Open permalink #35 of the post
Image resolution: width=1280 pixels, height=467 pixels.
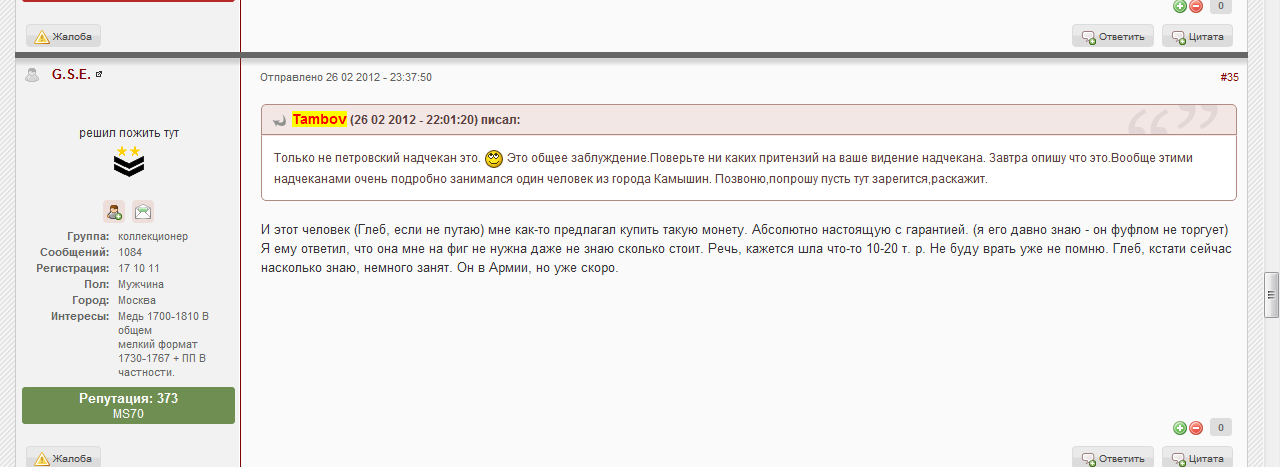coord(1229,77)
